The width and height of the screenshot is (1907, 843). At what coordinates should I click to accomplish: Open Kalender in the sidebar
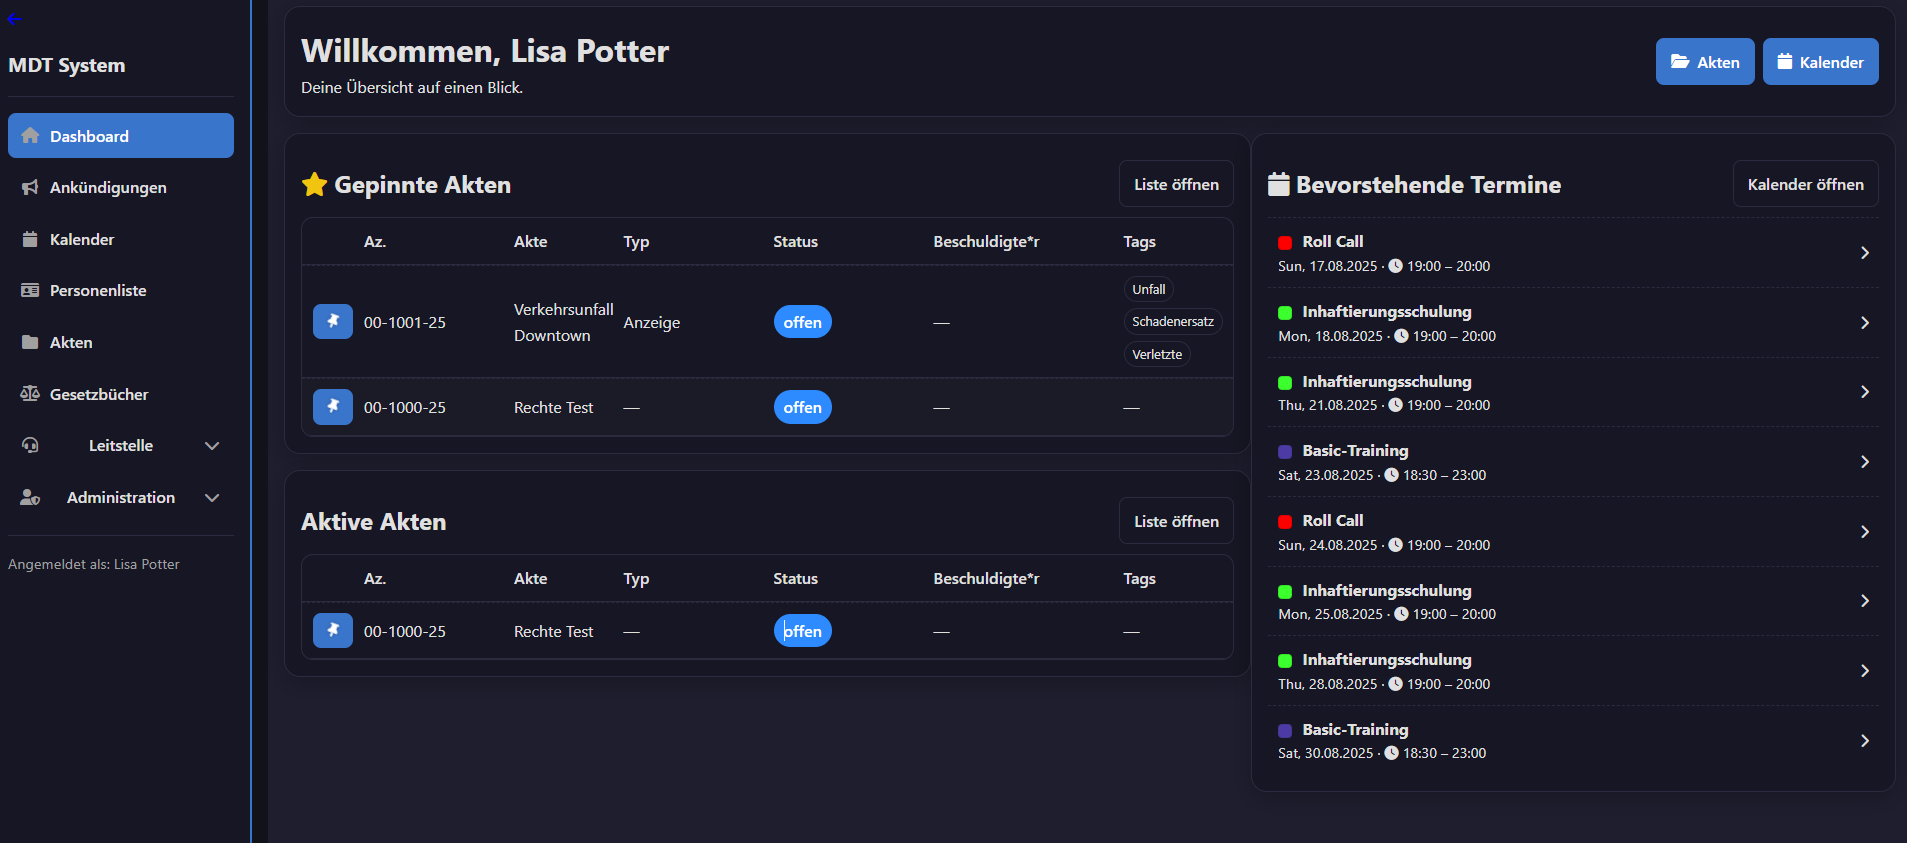[x=121, y=240]
